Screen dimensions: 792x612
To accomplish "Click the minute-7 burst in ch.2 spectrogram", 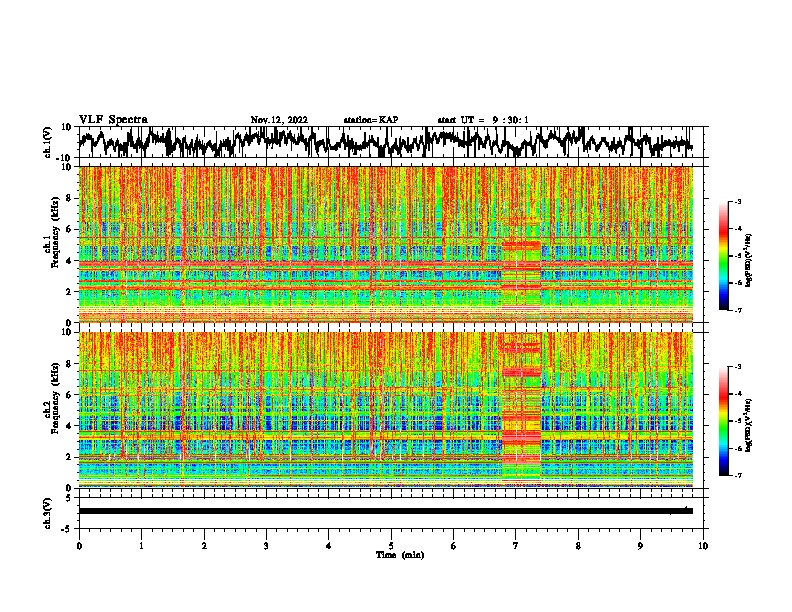I will [521, 409].
